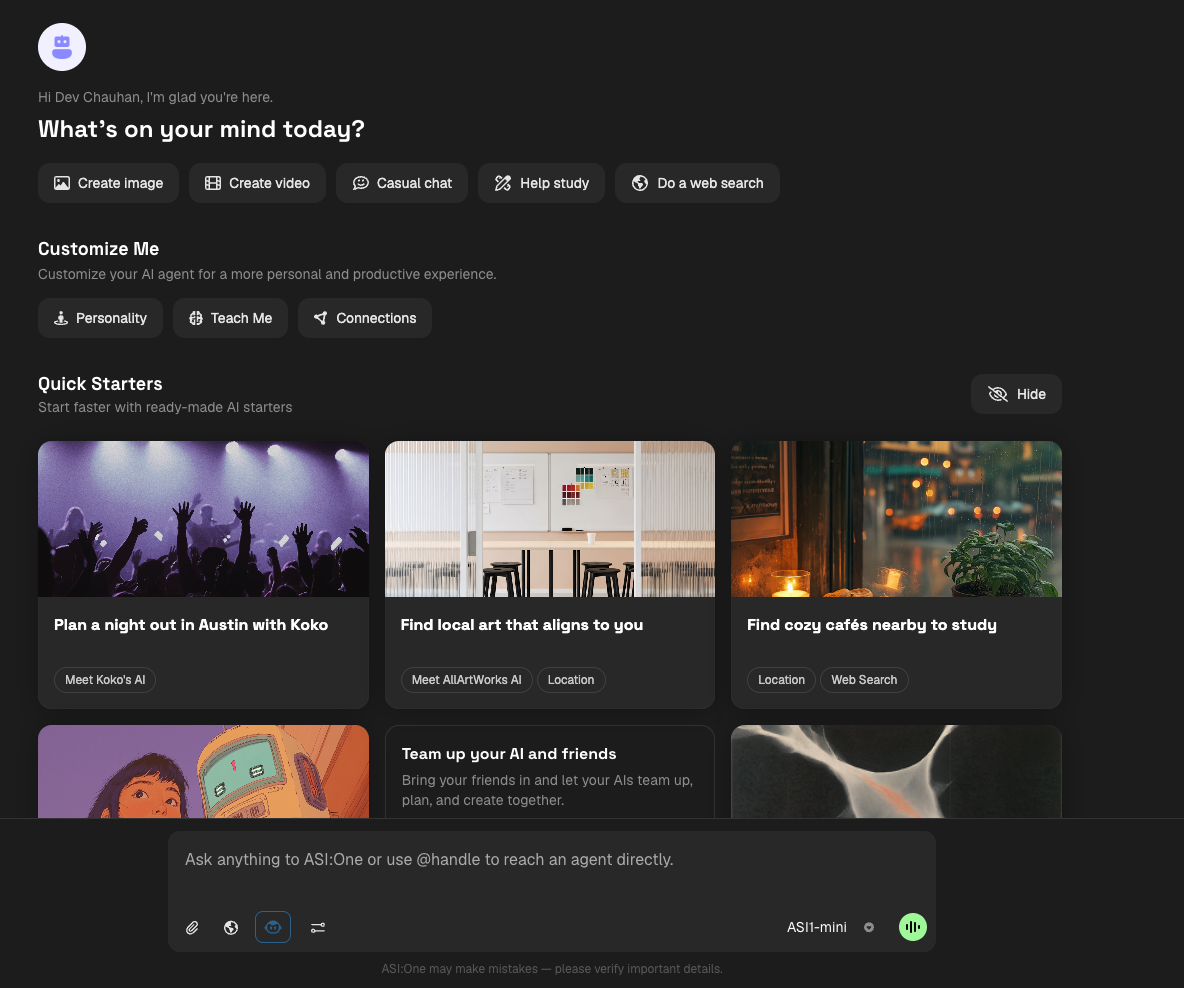The width and height of the screenshot is (1184, 988).
Task: Open the Connections settings
Action: coord(365,318)
